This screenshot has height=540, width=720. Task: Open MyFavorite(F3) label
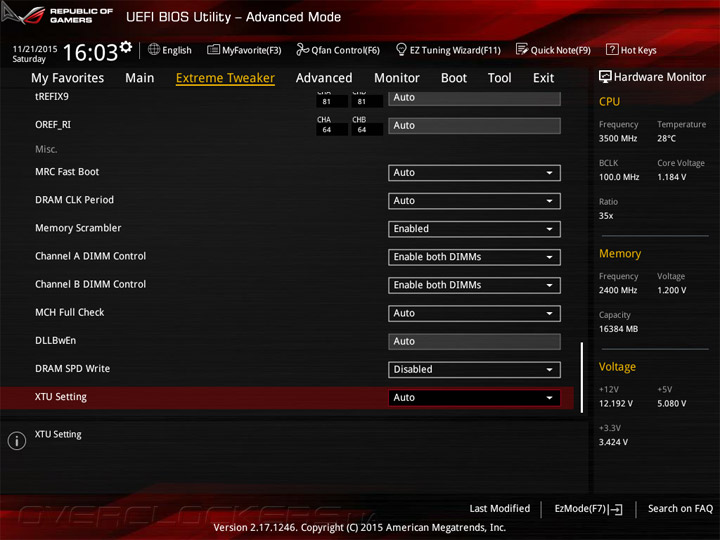[252, 50]
